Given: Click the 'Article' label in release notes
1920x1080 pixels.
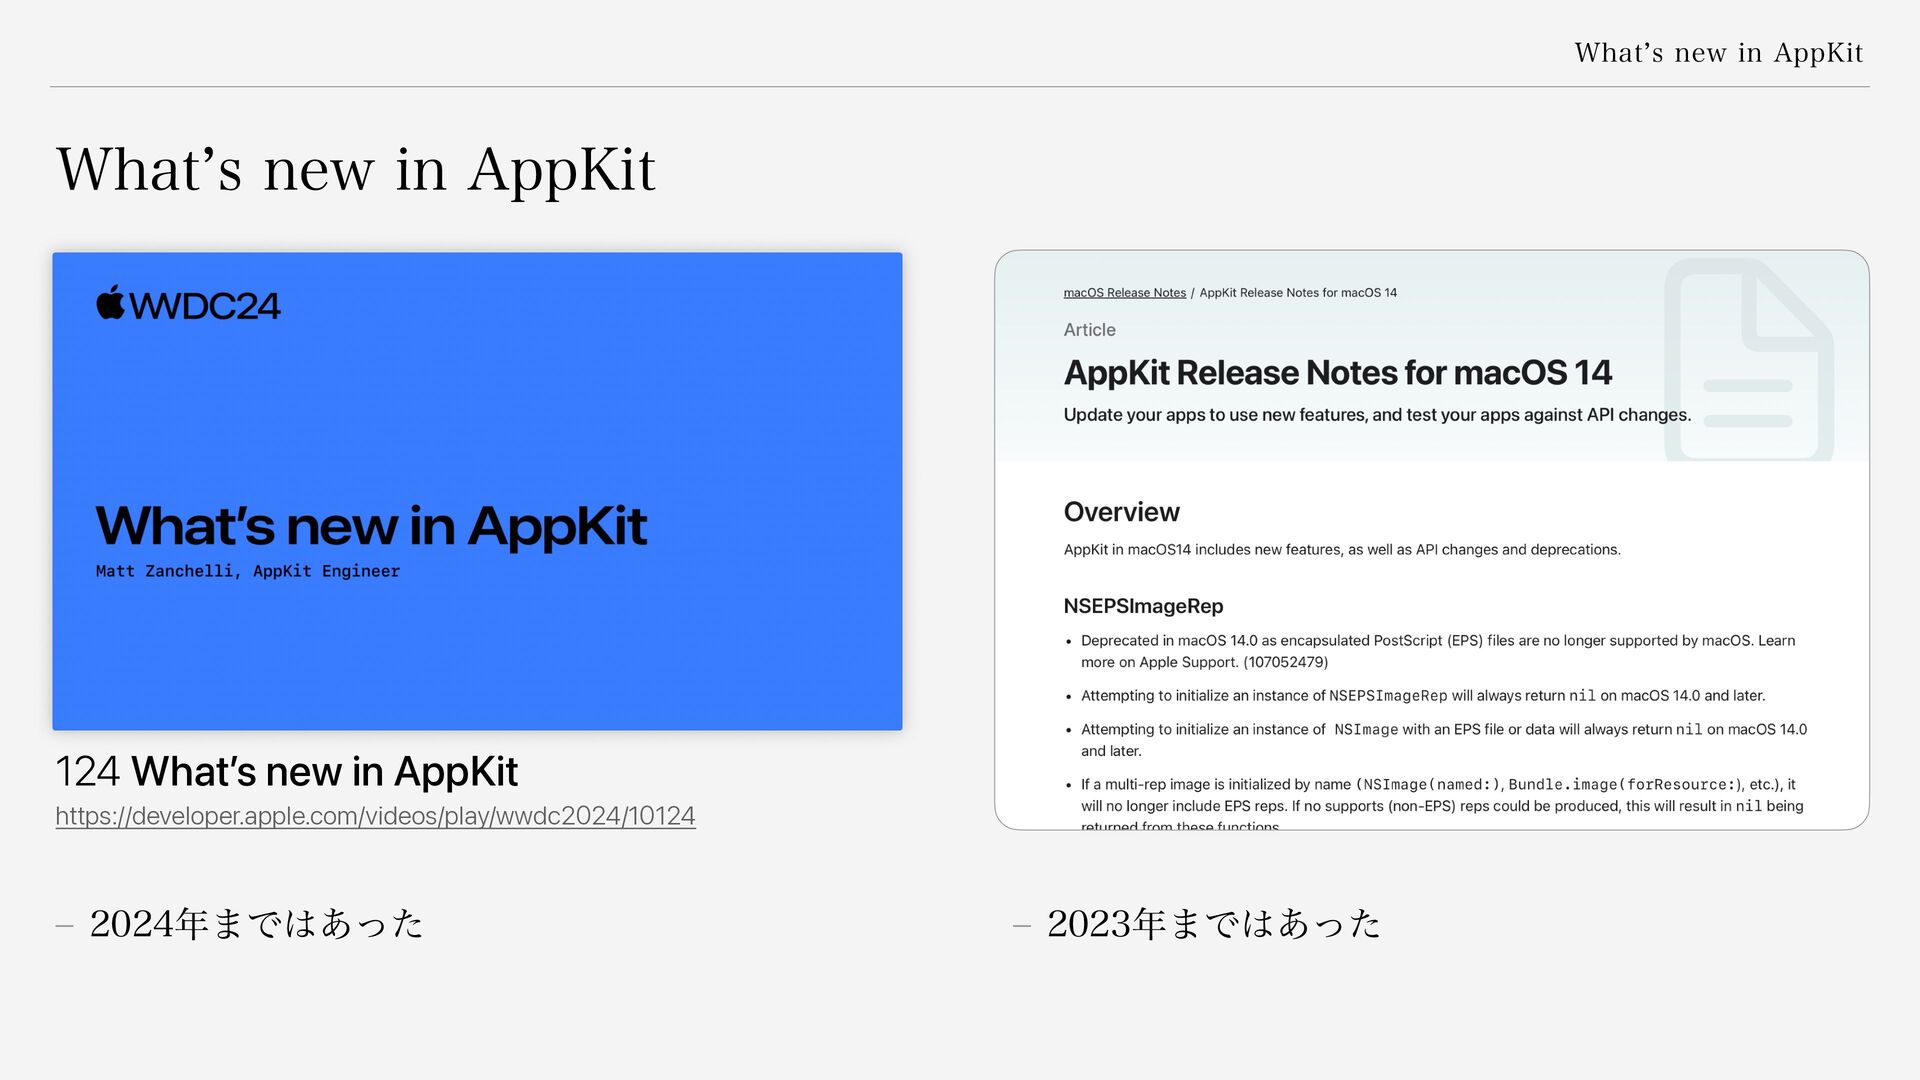Looking at the screenshot, I should tap(1089, 330).
